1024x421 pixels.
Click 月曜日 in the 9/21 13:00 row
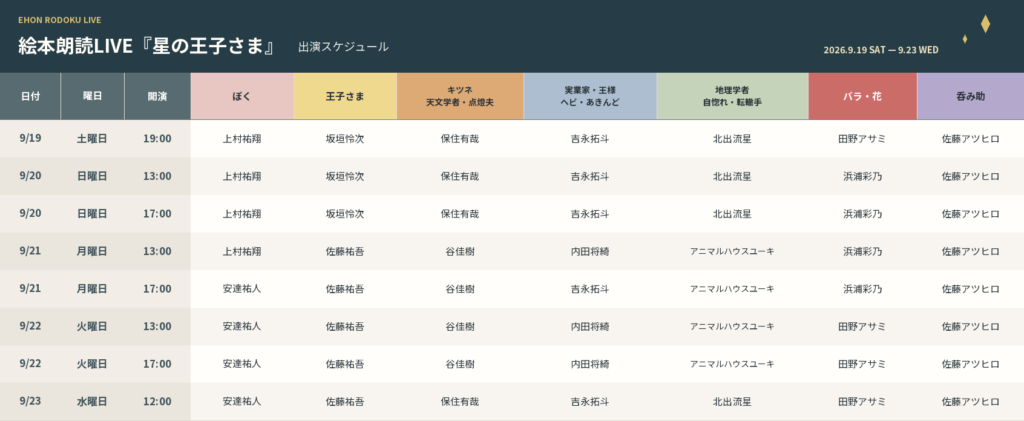[x=92, y=251]
